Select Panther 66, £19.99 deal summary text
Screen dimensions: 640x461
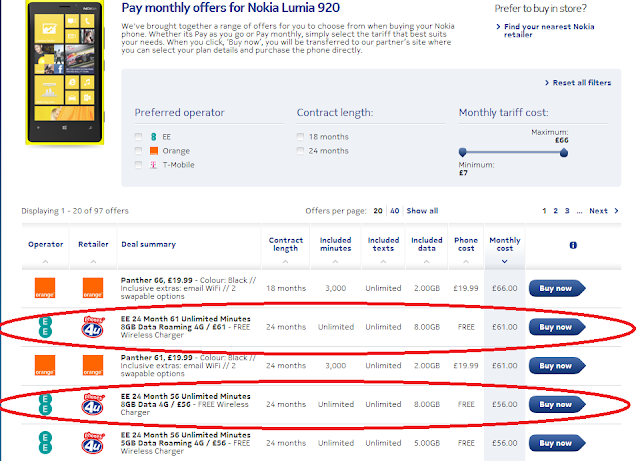click(x=189, y=288)
